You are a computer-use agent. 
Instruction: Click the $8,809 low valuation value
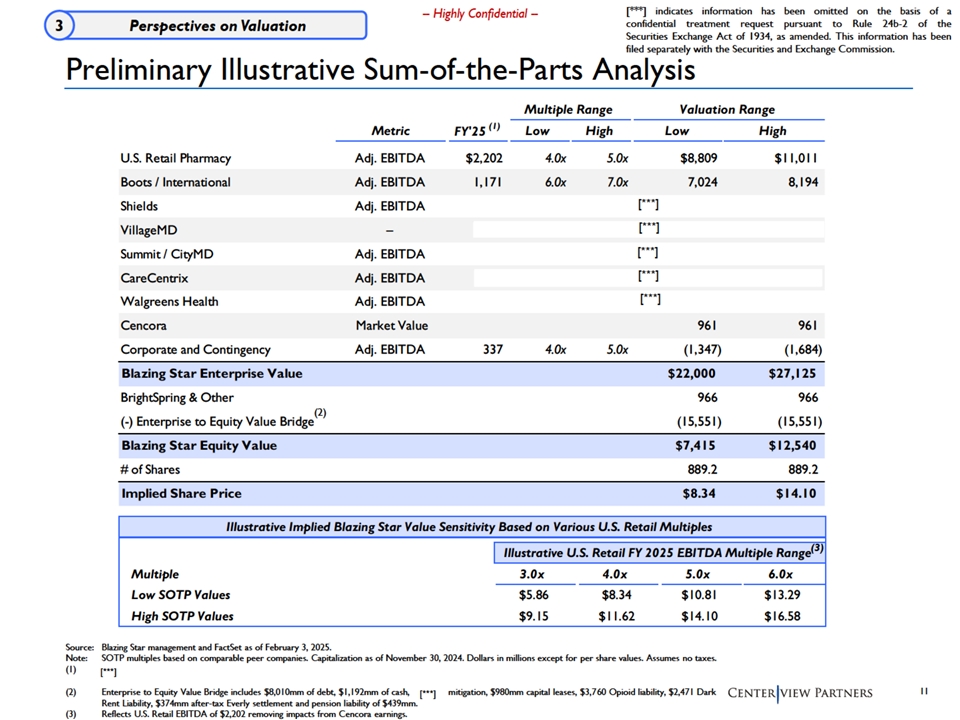[x=699, y=158]
